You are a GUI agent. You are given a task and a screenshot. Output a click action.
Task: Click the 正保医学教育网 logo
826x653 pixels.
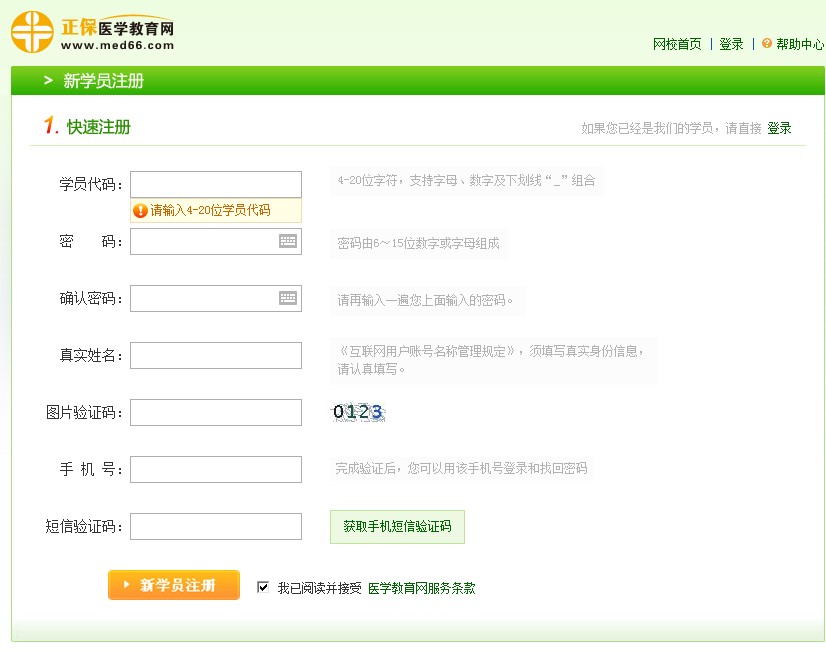(x=93, y=31)
